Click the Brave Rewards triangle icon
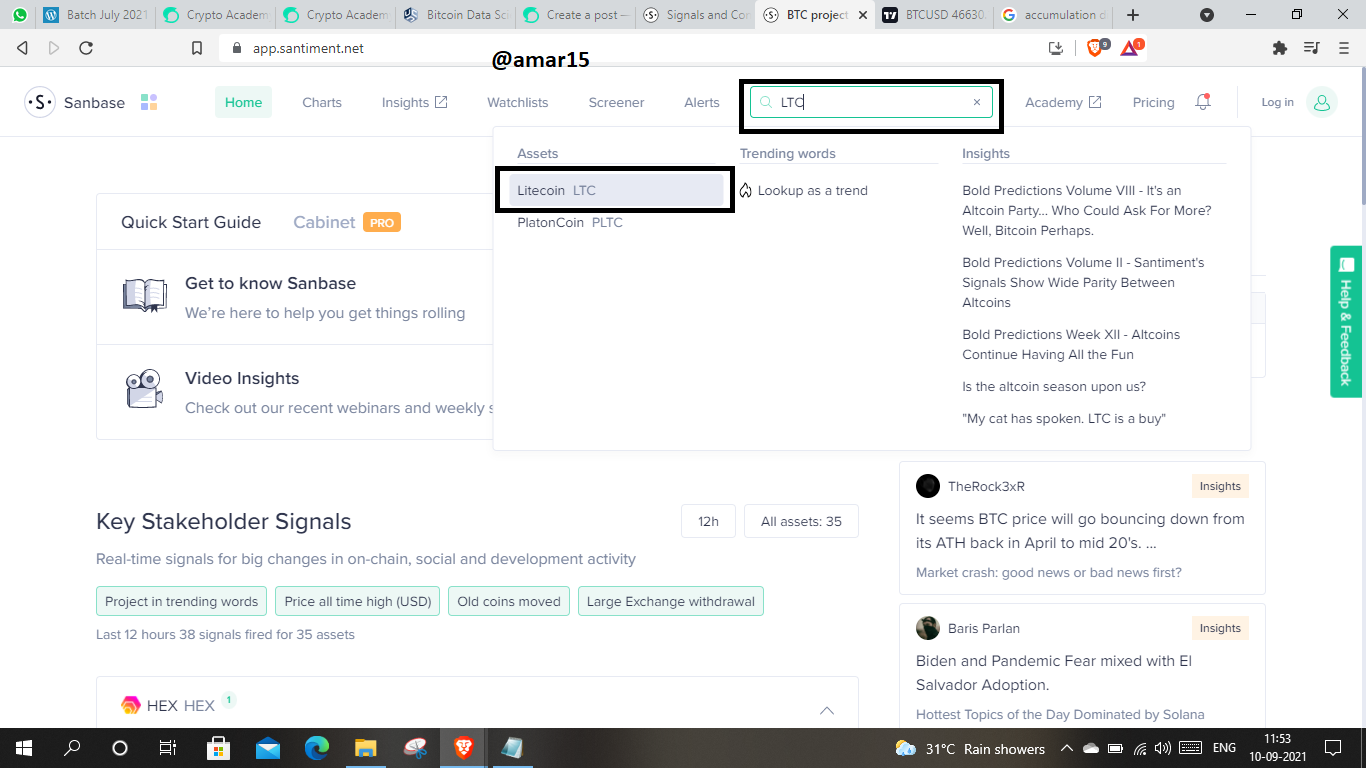Image resolution: width=1366 pixels, height=768 pixels. (1131, 47)
